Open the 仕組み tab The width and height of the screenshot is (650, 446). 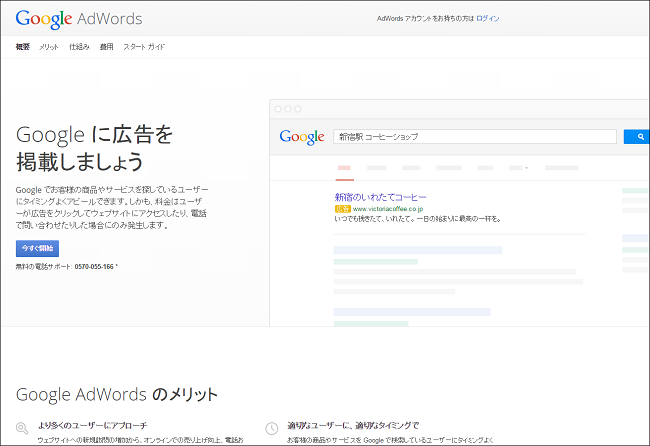(79, 47)
